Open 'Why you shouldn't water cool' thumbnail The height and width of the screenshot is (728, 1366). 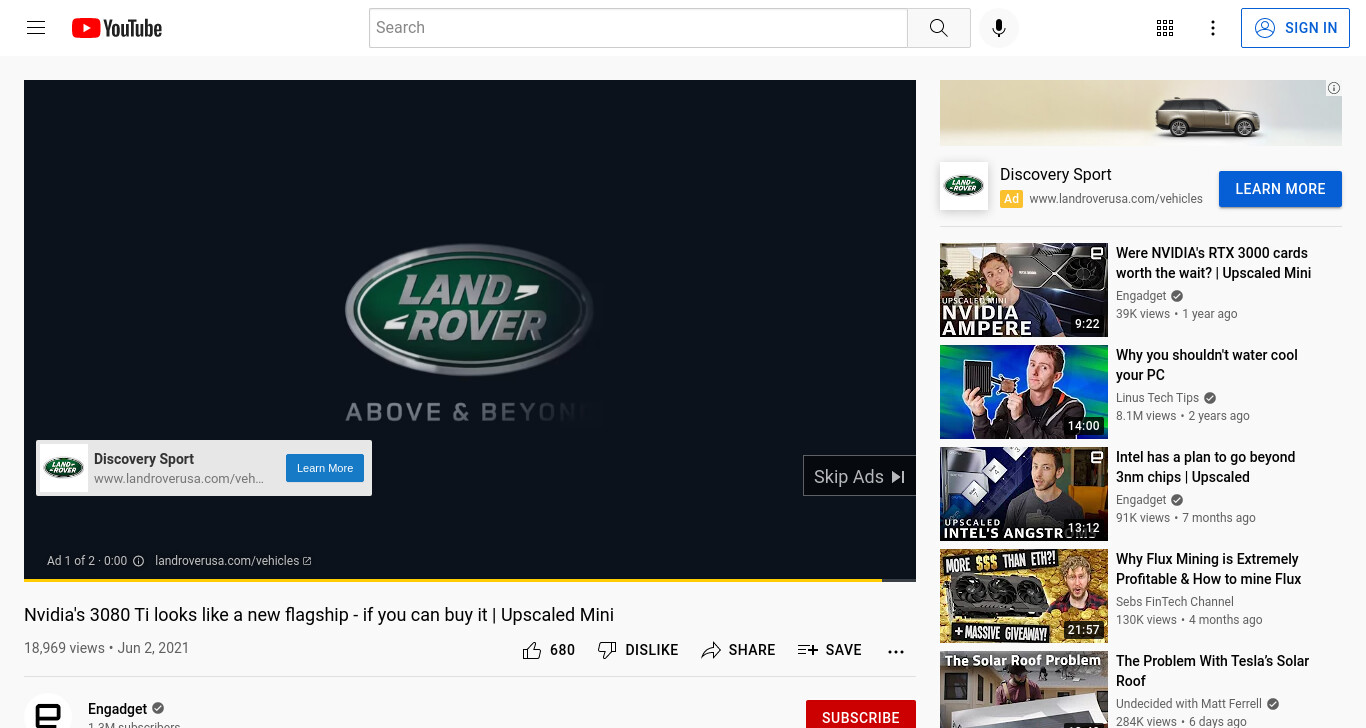pos(1024,392)
